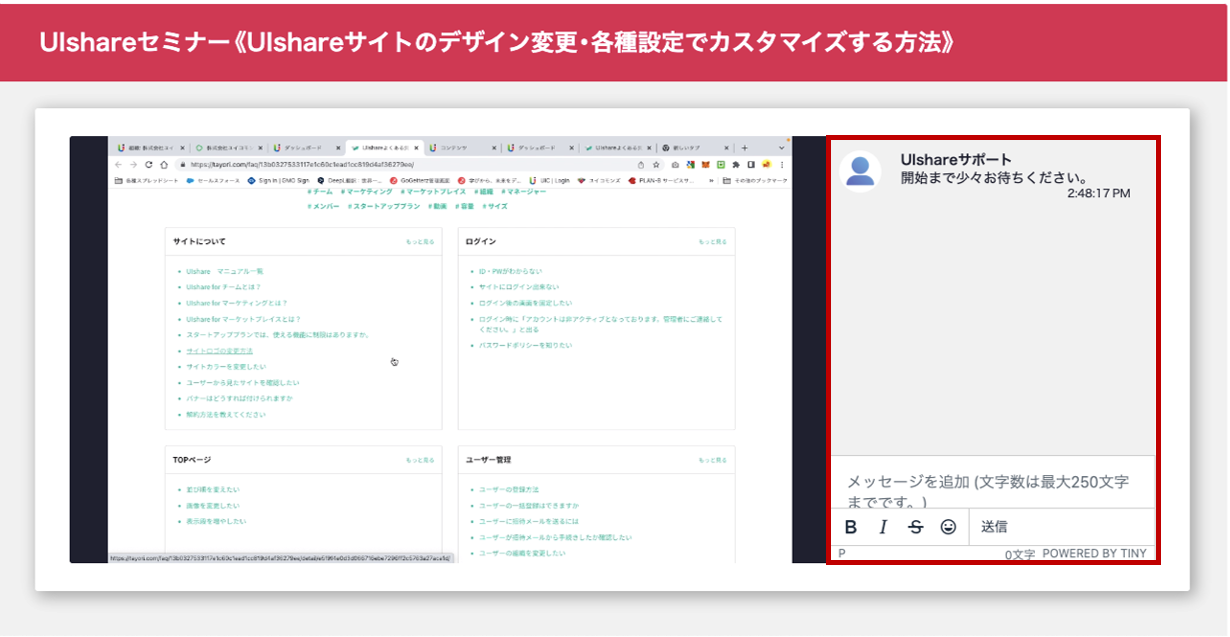Click the #マーケットプレイス hashtag link
Viewport: 1230px width, 637px height.
[433, 190]
